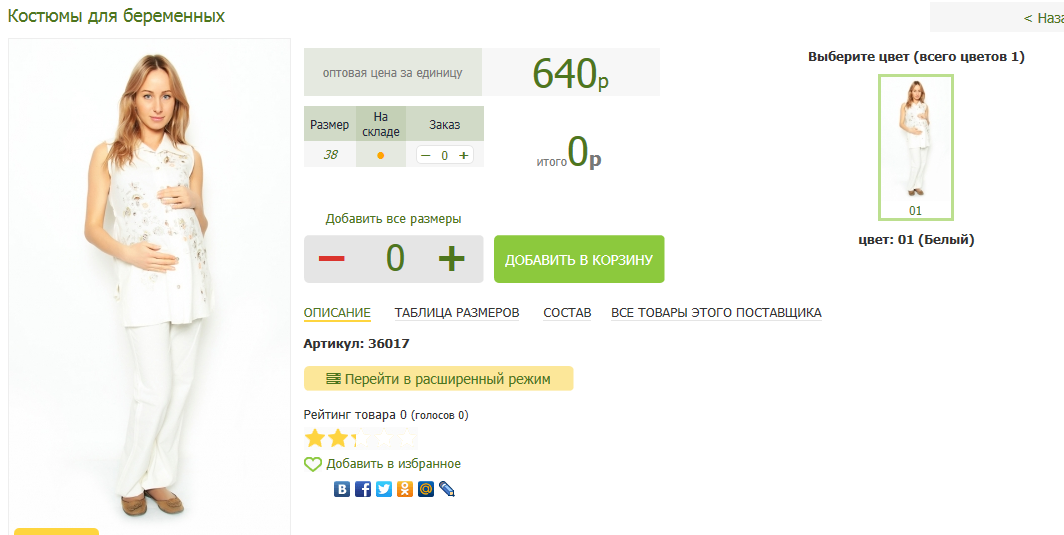The width and height of the screenshot is (1064, 535).
Task: Open 'Костюмы для беременных' category link
Action: pyautogui.click(x=116, y=16)
